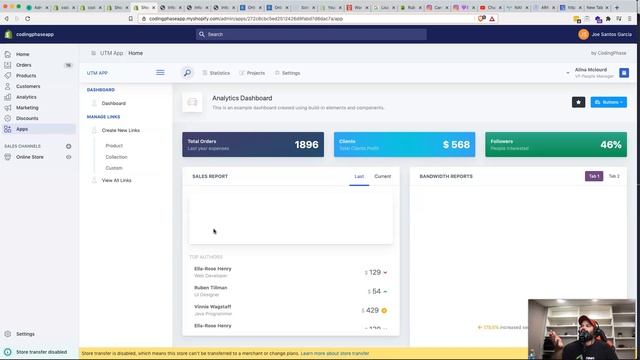The height and width of the screenshot is (360, 640).
Task: Open the Settings menu in app header
Action: (x=287, y=73)
